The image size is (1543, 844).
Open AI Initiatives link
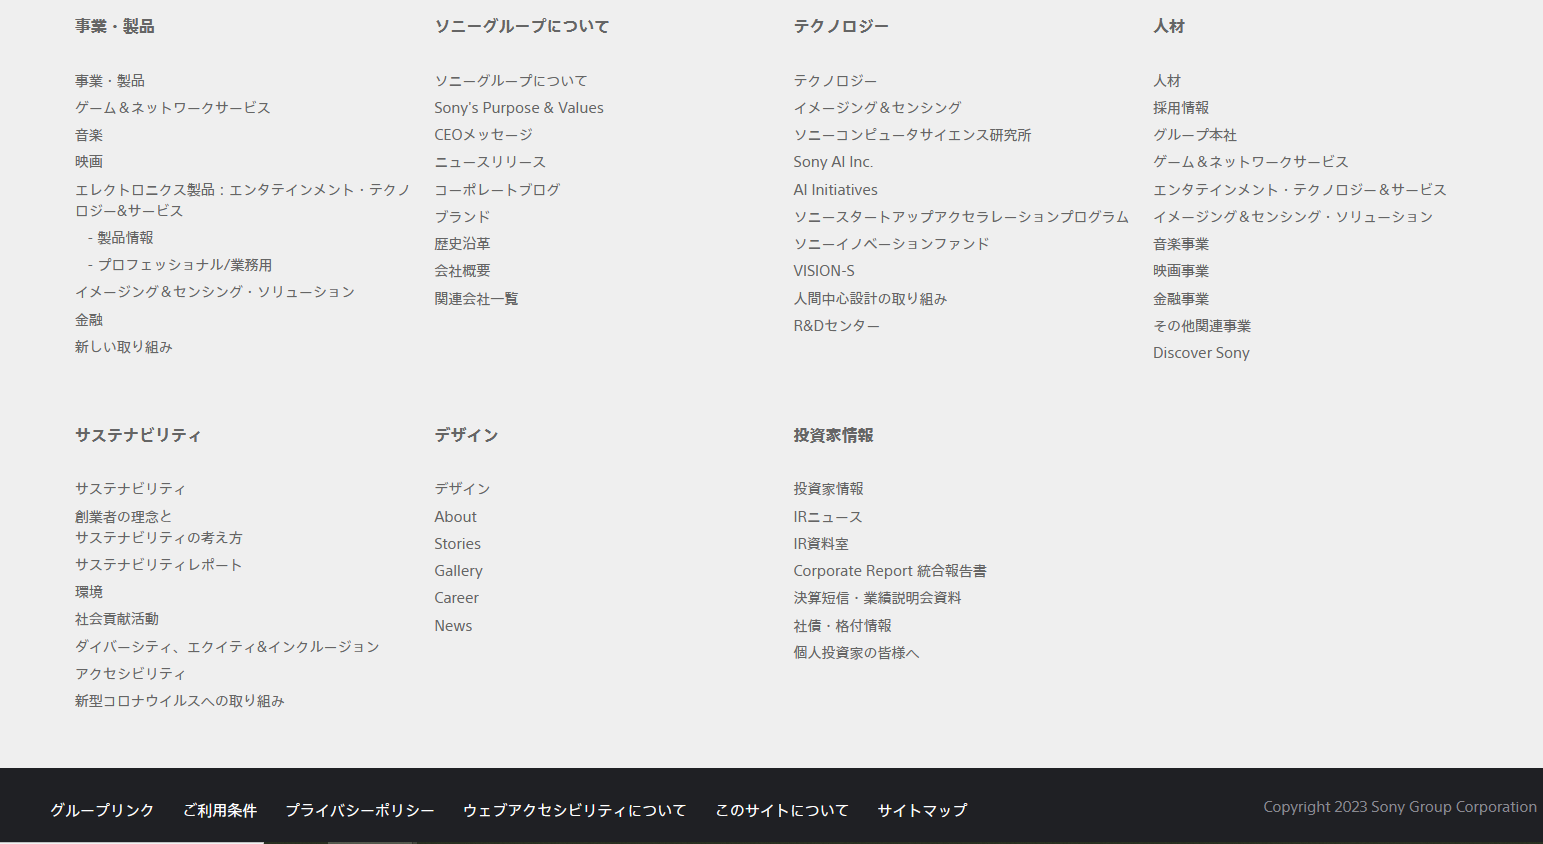pos(835,190)
